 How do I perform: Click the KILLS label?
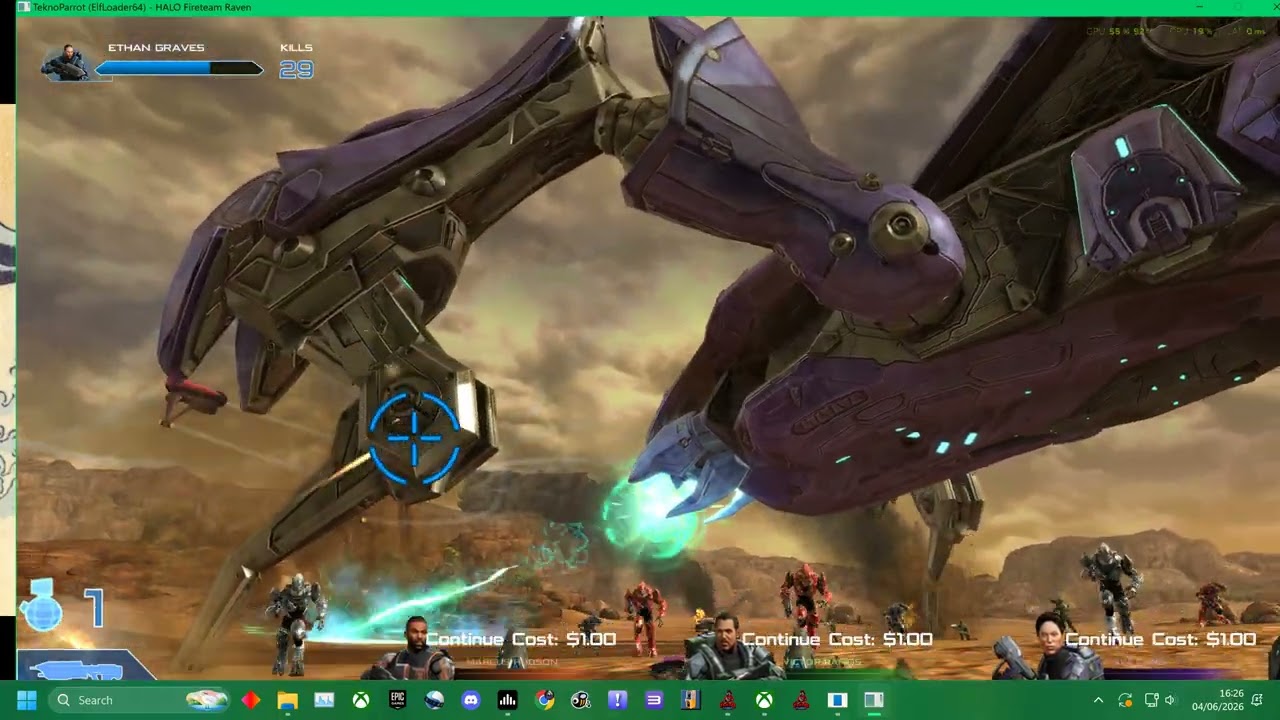(296, 47)
